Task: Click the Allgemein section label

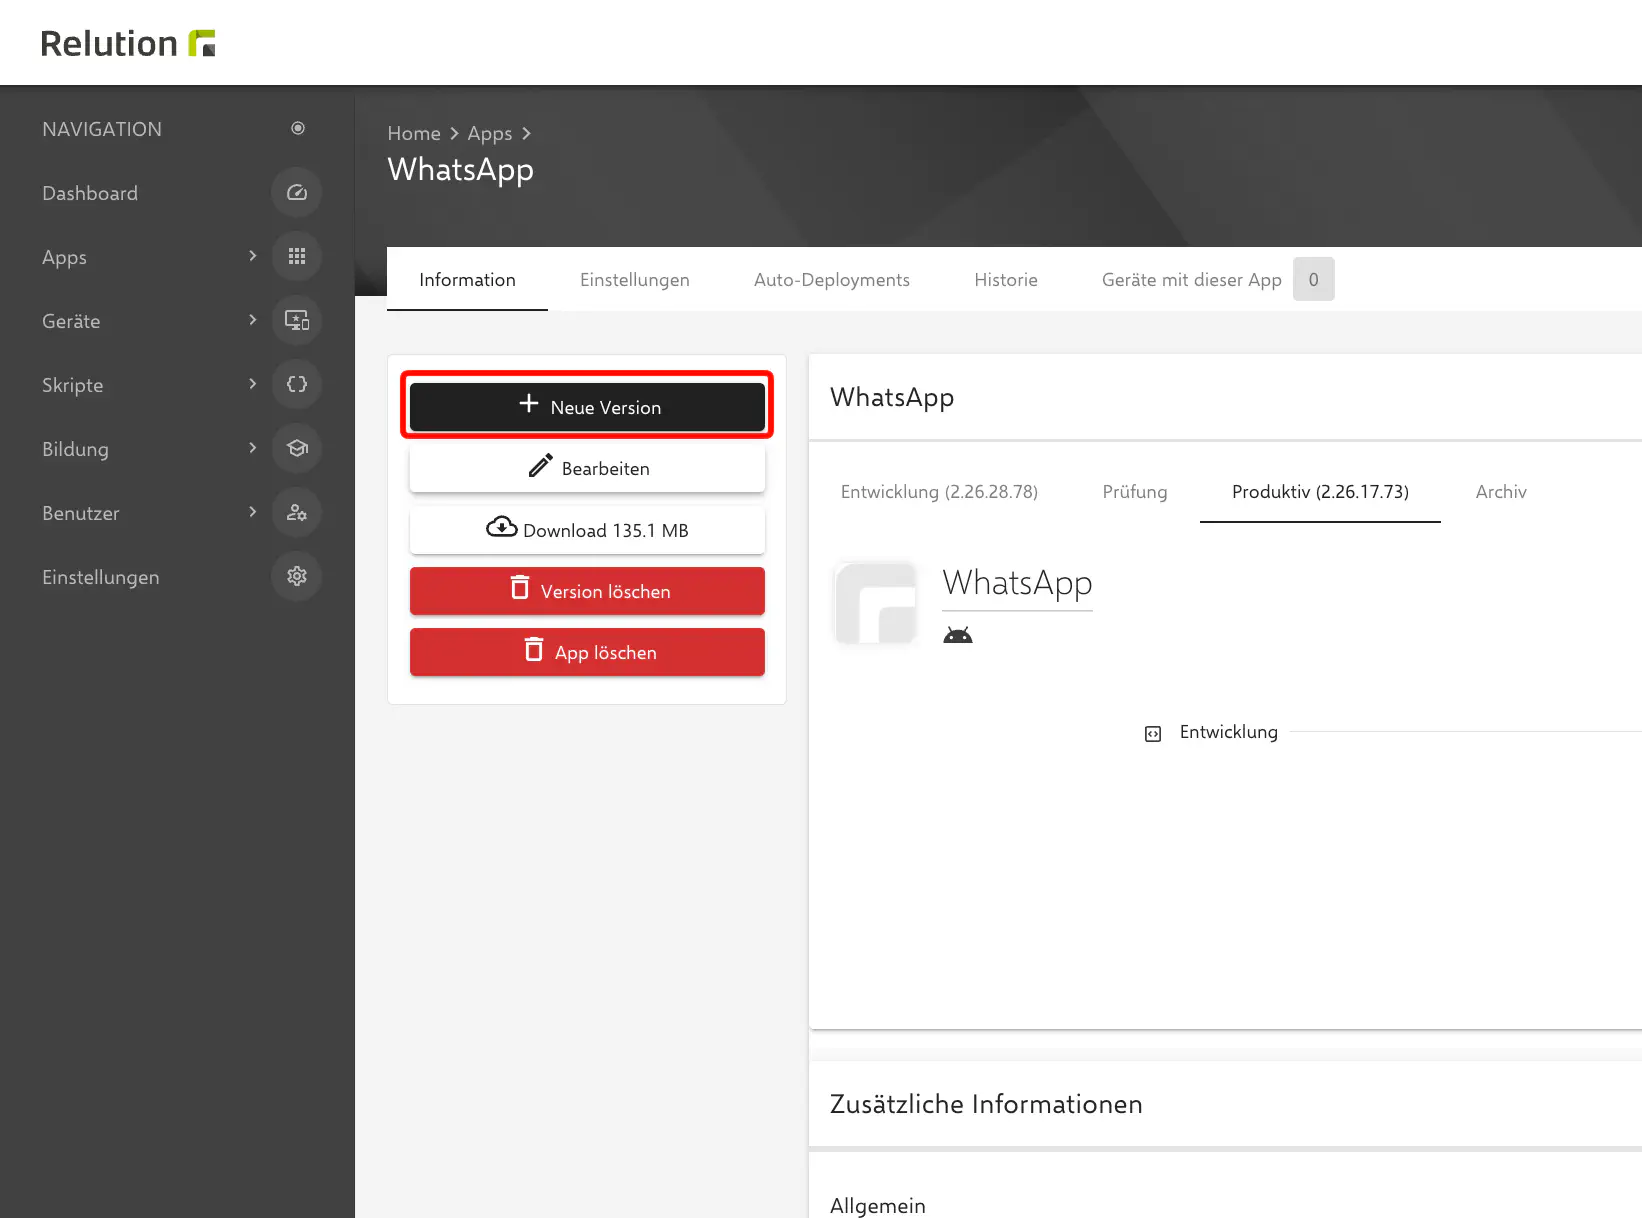Action: point(878,1206)
